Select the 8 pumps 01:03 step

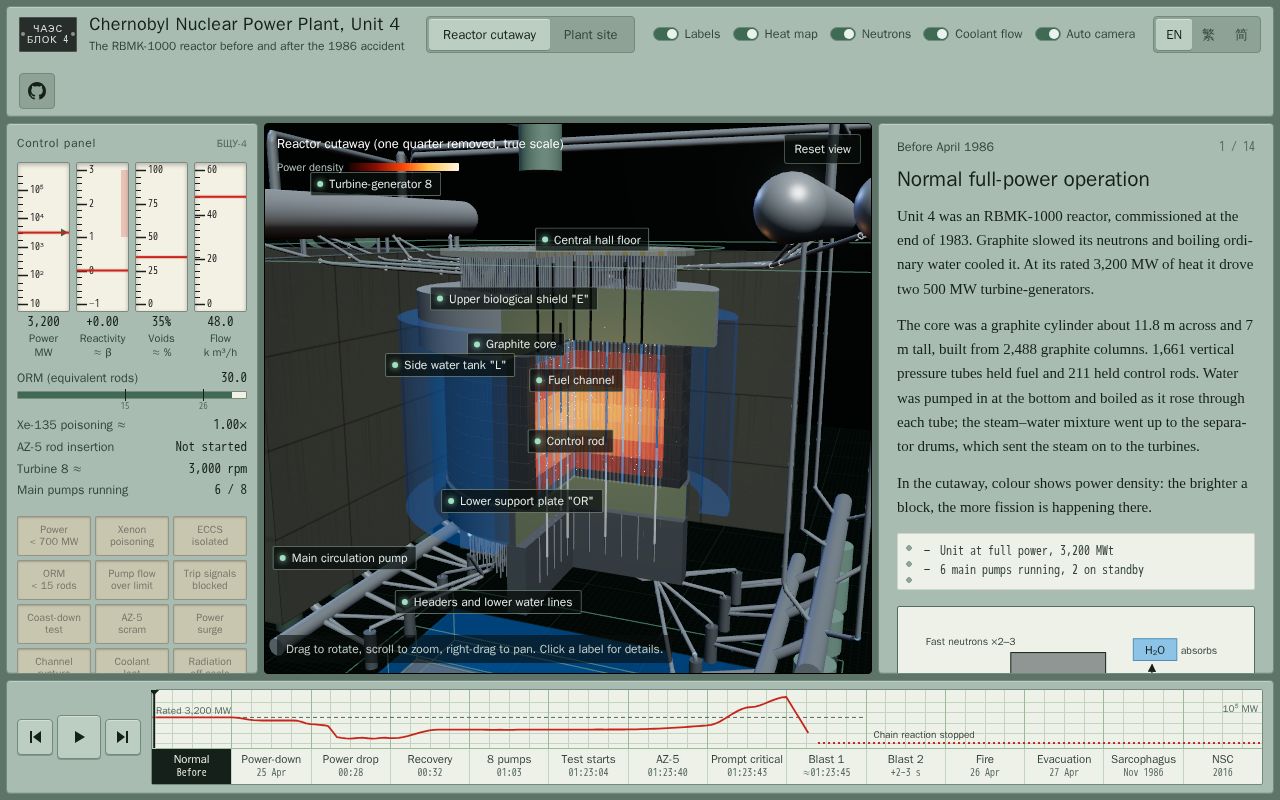click(x=509, y=766)
